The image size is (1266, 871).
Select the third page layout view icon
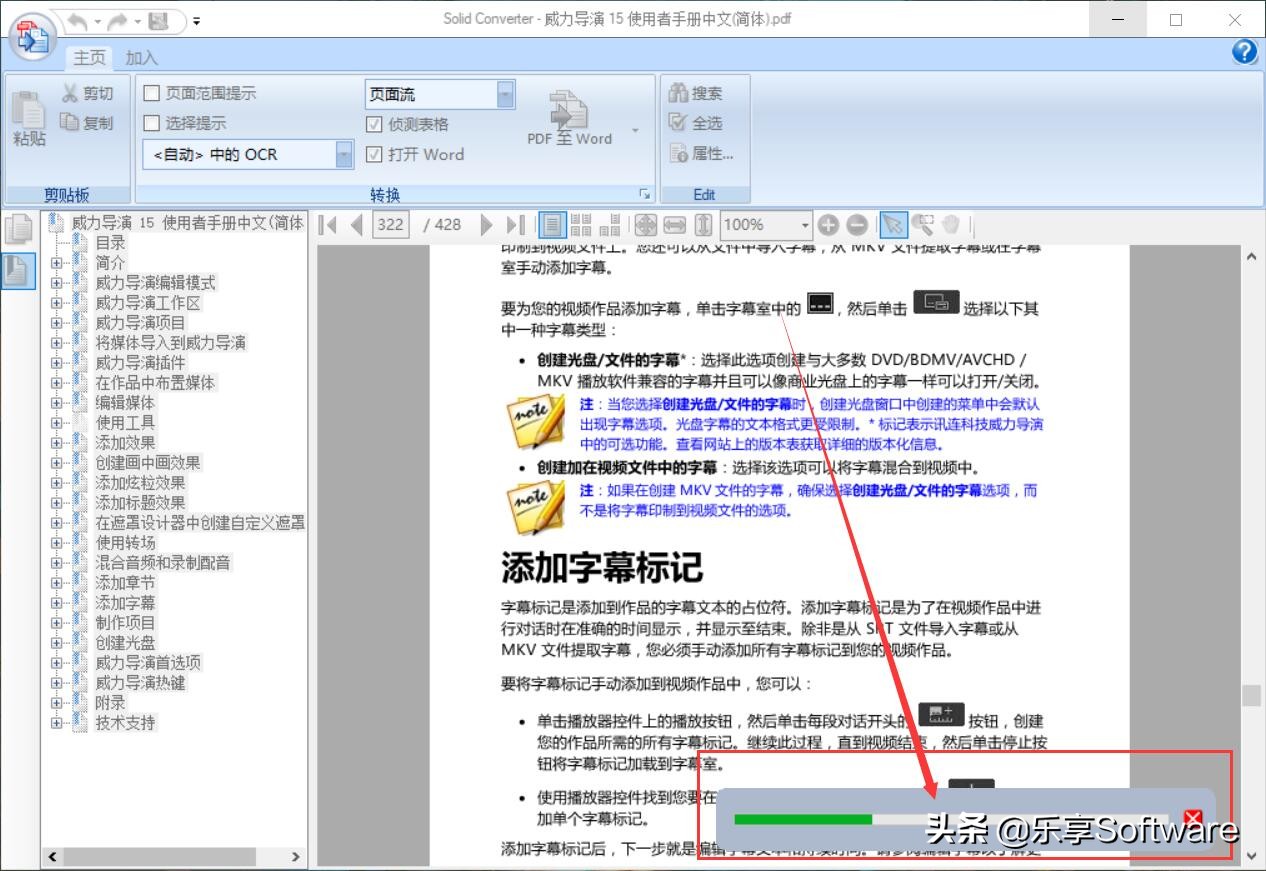pyautogui.click(x=610, y=225)
